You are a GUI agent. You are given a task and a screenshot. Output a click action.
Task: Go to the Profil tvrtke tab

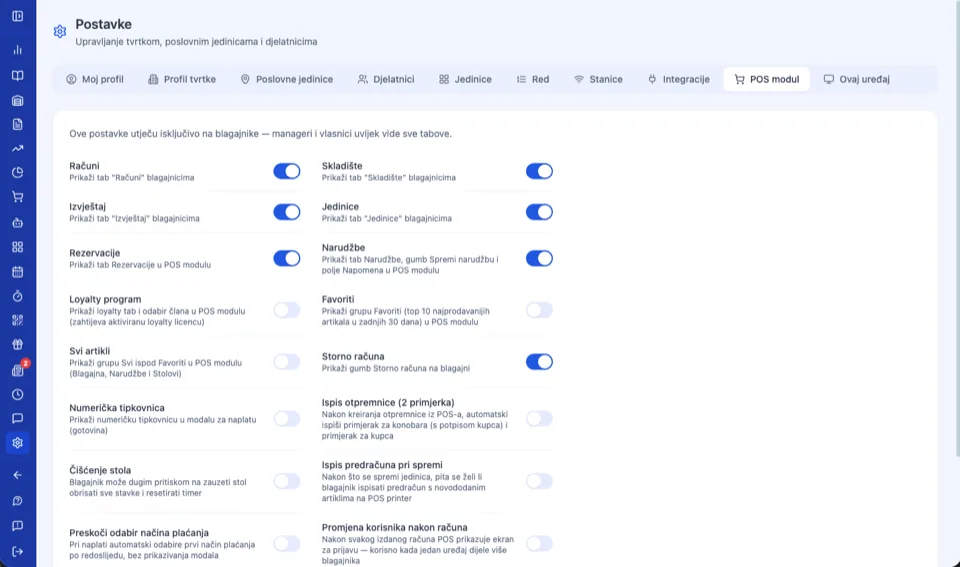[x=182, y=79]
